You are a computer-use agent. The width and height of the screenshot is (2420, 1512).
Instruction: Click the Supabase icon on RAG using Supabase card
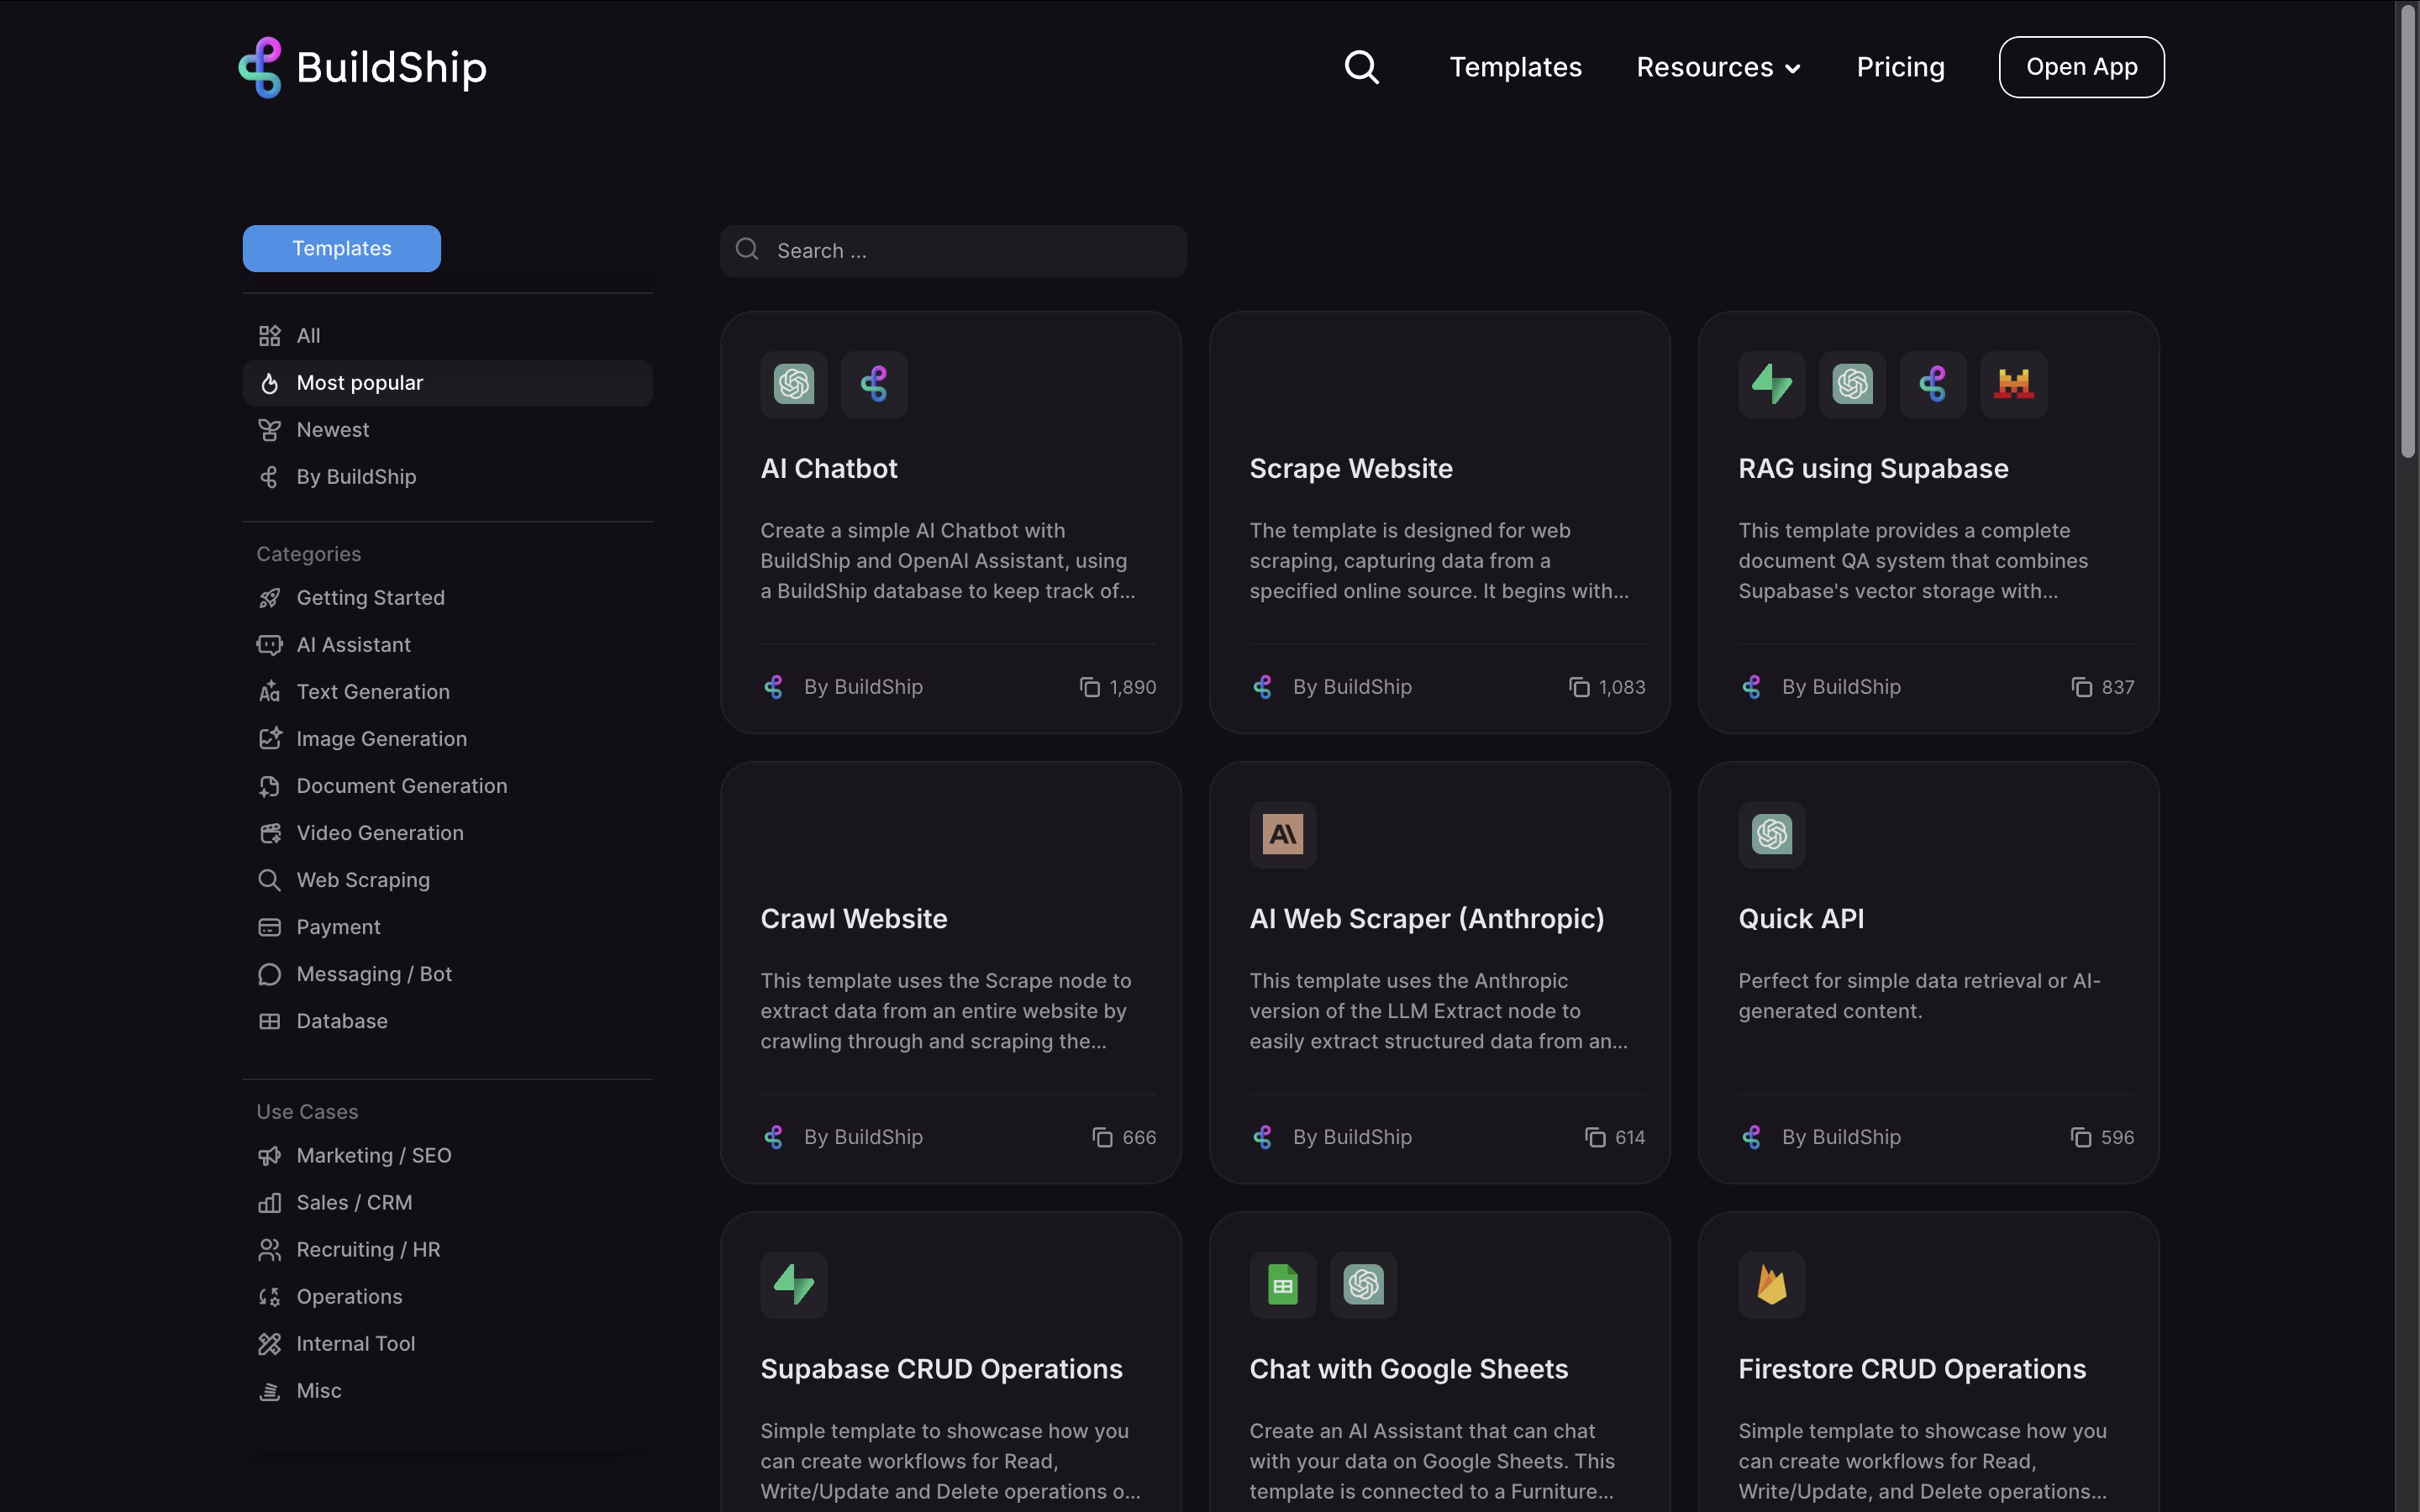pyautogui.click(x=1772, y=384)
